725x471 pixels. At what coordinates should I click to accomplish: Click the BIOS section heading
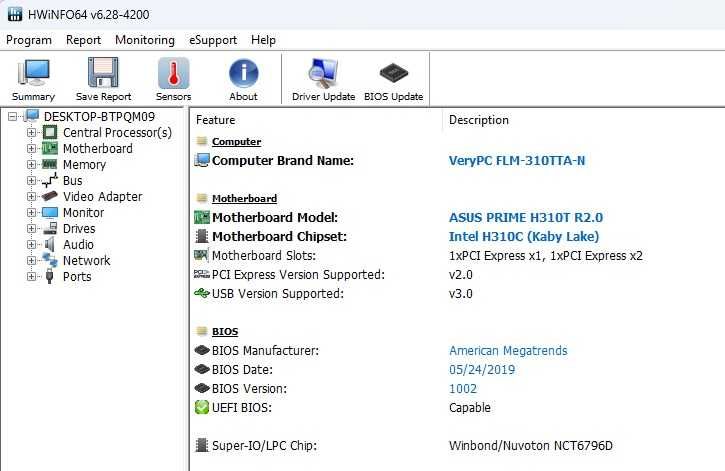click(x=225, y=331)
